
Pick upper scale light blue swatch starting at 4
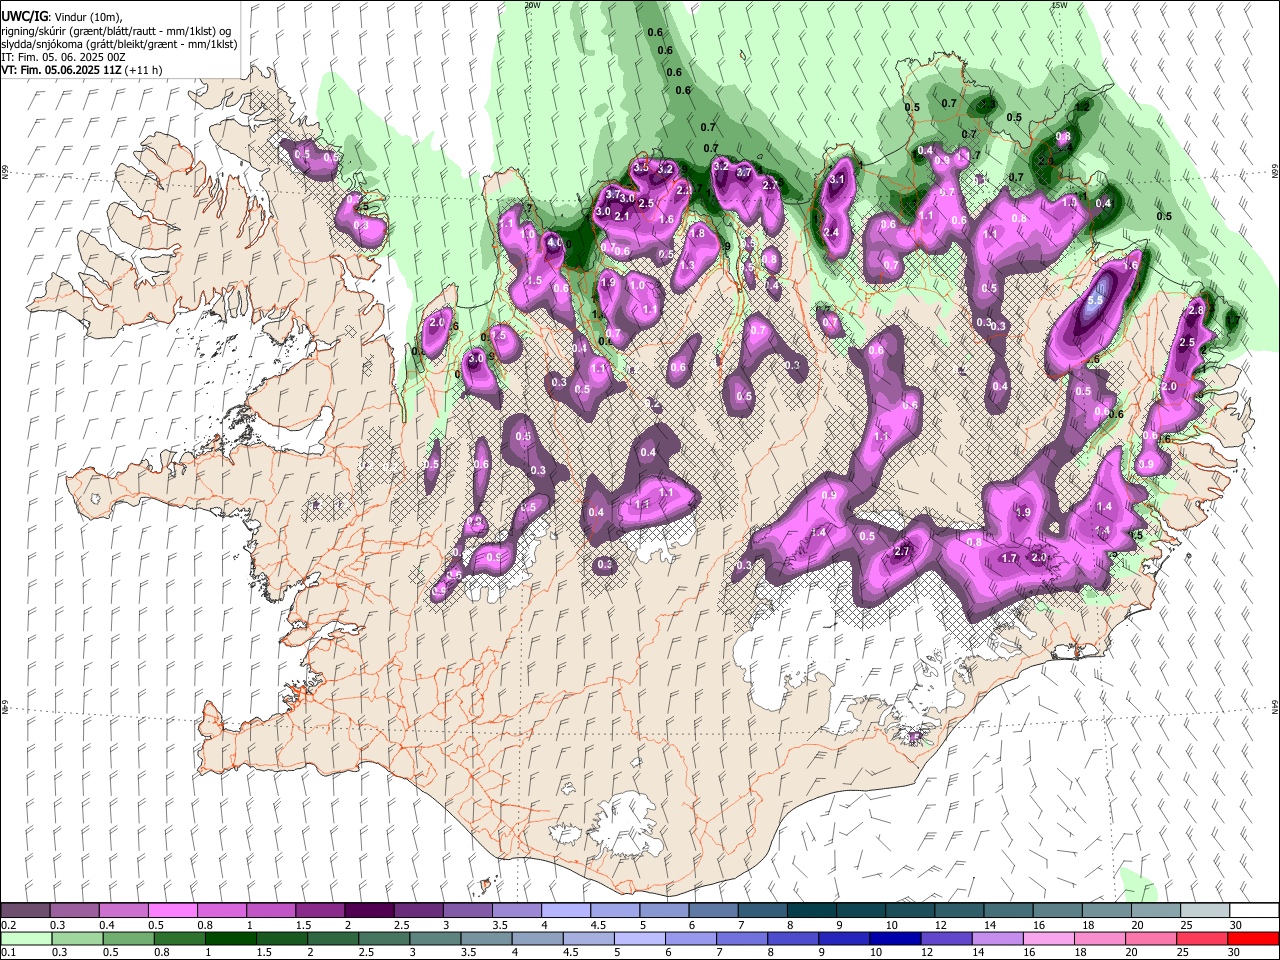(565, 910)
